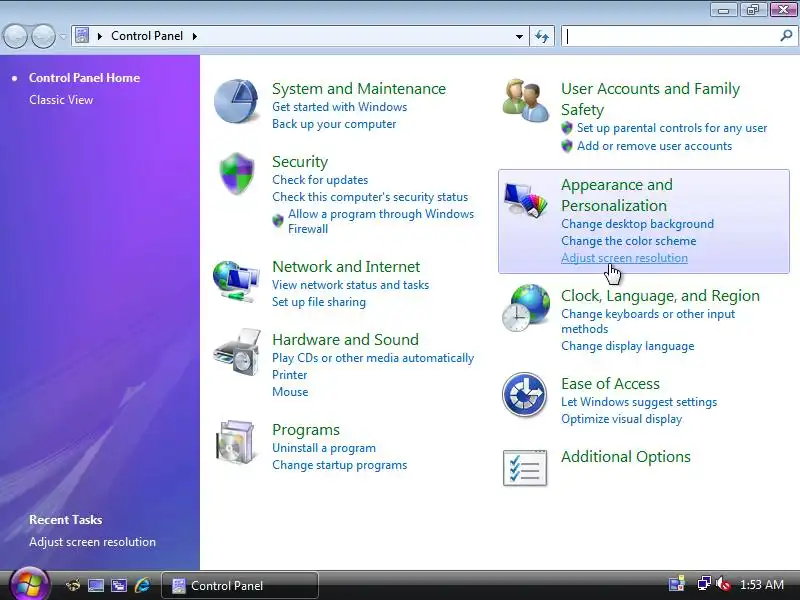Click the Back navigation button
The height and width of the screenshot is (600, 800).
[15, 36]
